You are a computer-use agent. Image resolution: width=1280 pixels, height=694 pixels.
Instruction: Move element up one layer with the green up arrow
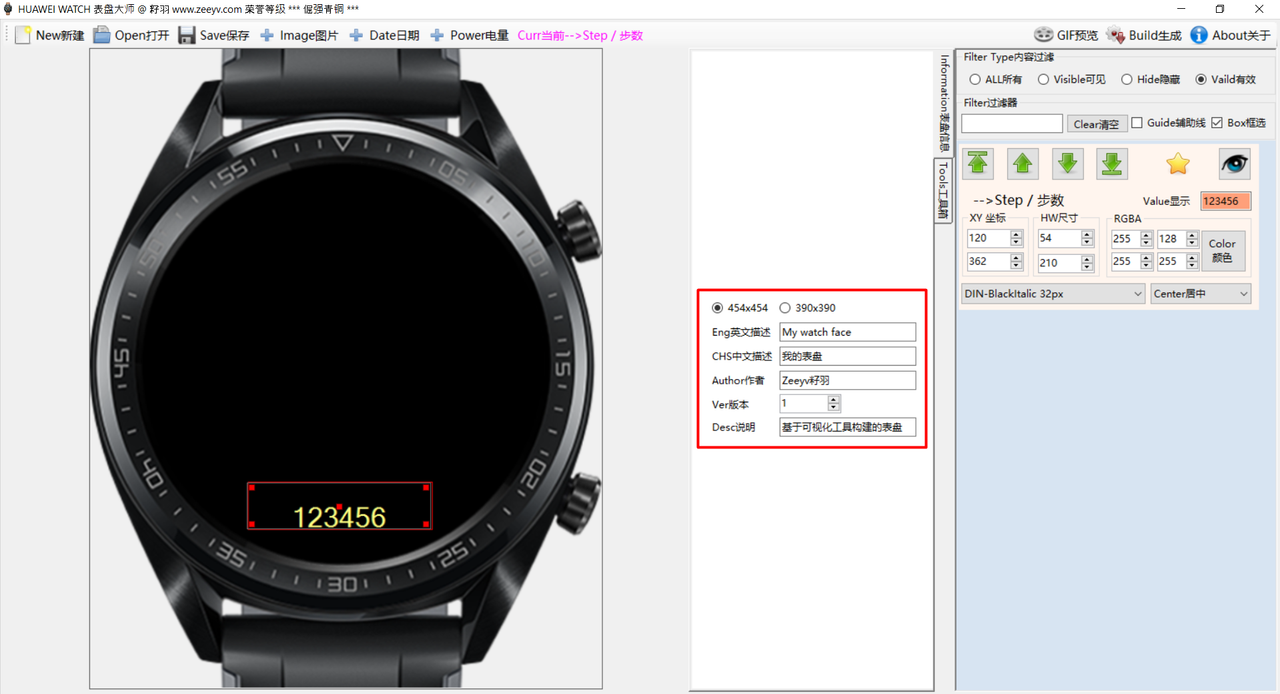1022,164
